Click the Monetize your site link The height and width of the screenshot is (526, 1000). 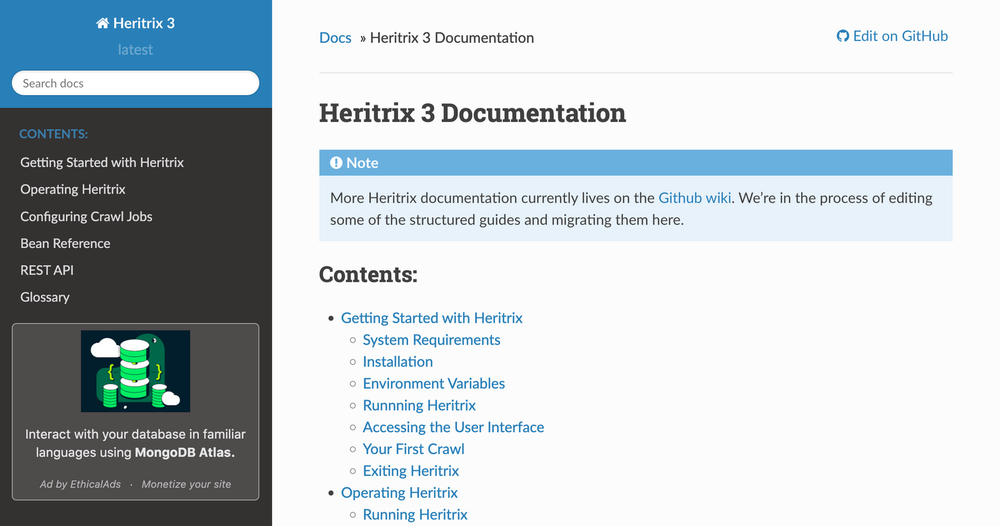pyautogui.click(x=186, y=484)
